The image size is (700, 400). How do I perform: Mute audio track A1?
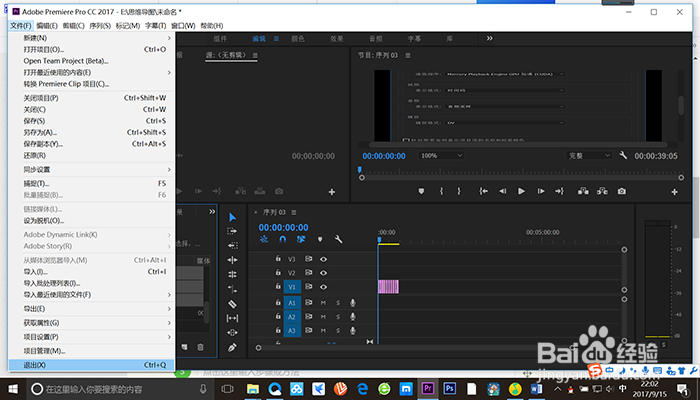tap(323, 303)
